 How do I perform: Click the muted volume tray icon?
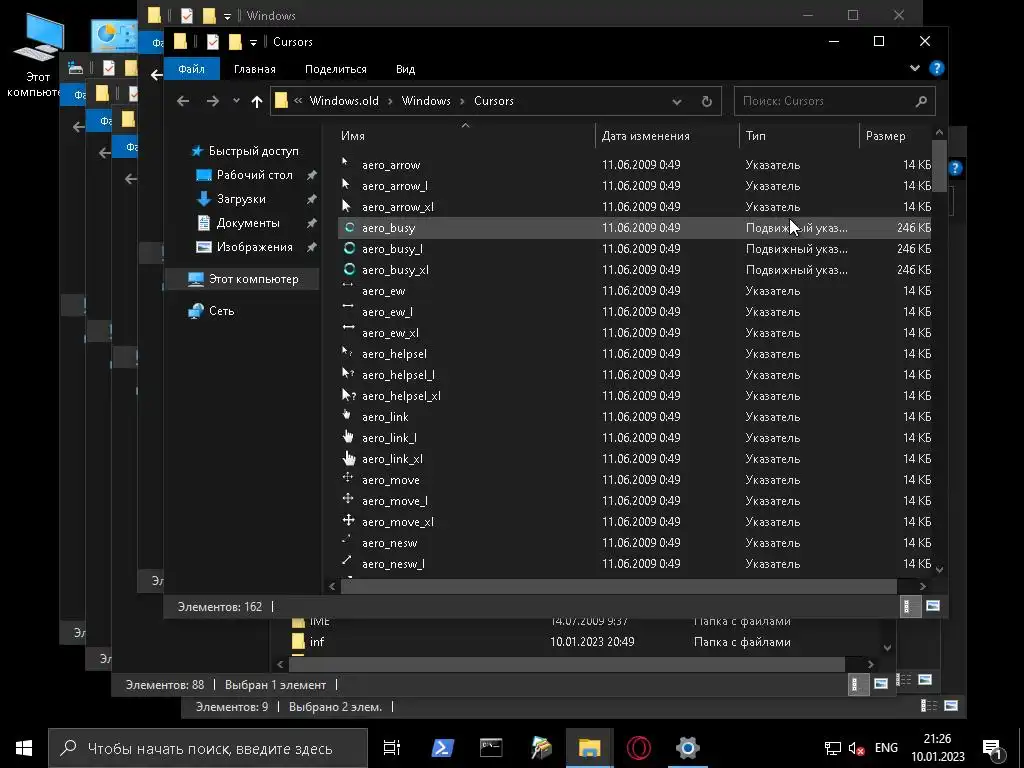pyautogui.click(x=856, y=748)
